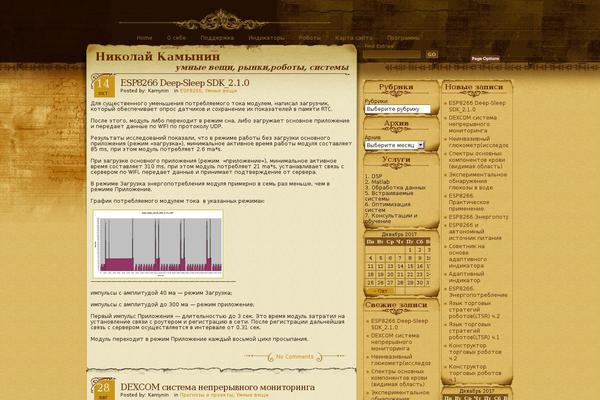Click Умные вещи category of the first post
The width and height of the screenshot is (600, 400).
click(x=221, y=91)
